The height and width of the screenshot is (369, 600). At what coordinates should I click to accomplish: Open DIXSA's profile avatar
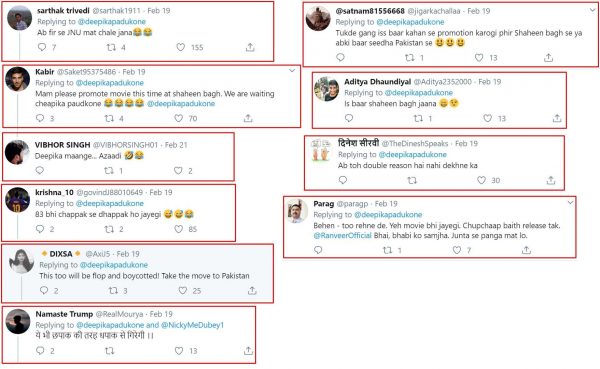[x=21, y=261]
